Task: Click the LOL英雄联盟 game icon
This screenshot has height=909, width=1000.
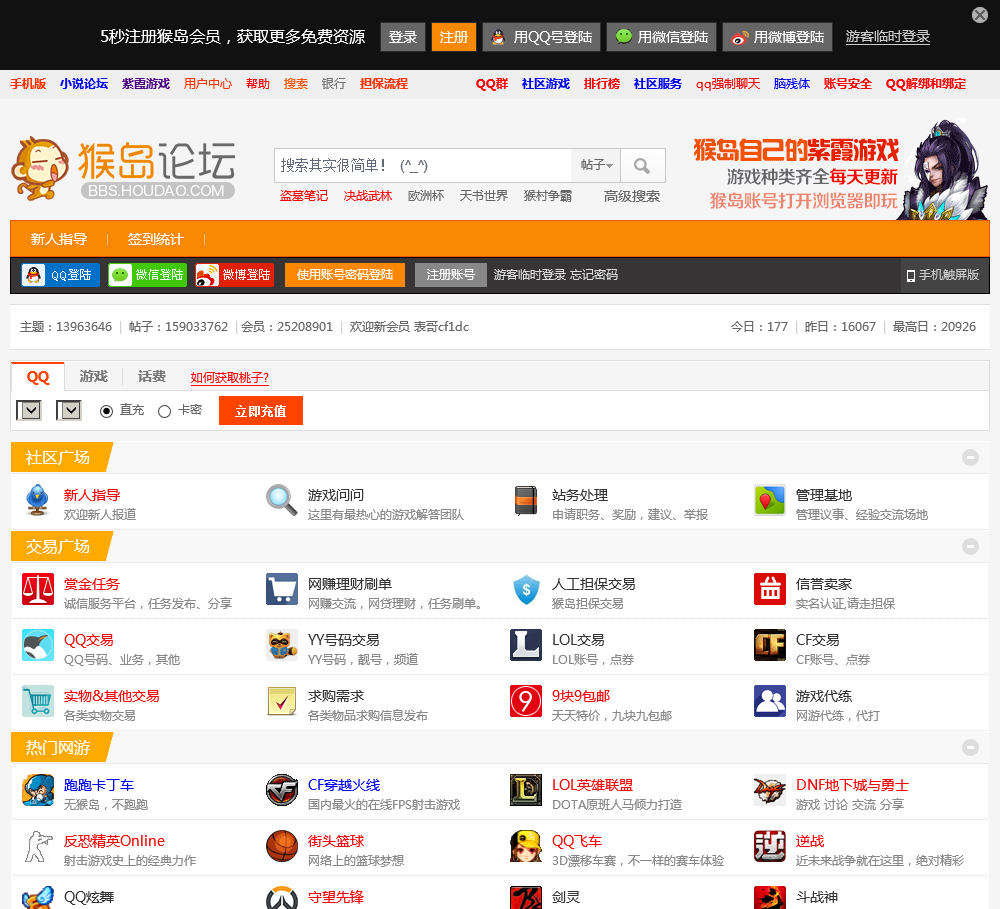Action: [526, 790]
